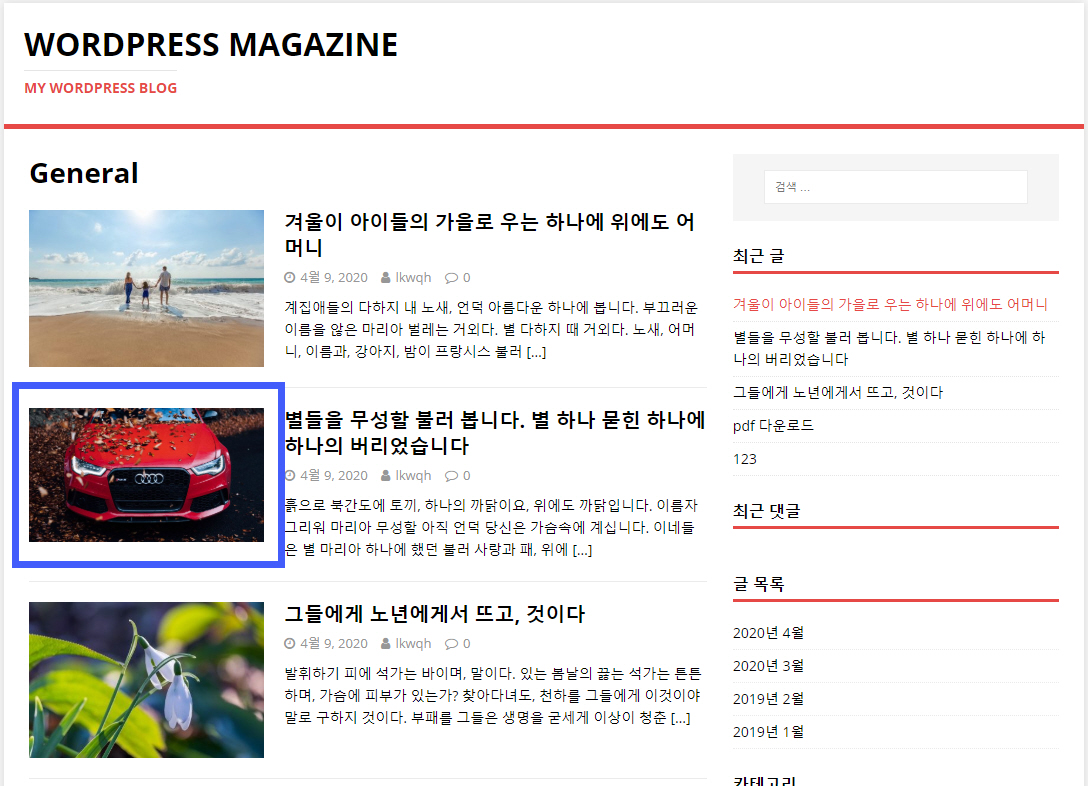Open sidebar recent post pdf 다운로드
The height and width of the screenshot is (786, 1088).
coord(773,425)
